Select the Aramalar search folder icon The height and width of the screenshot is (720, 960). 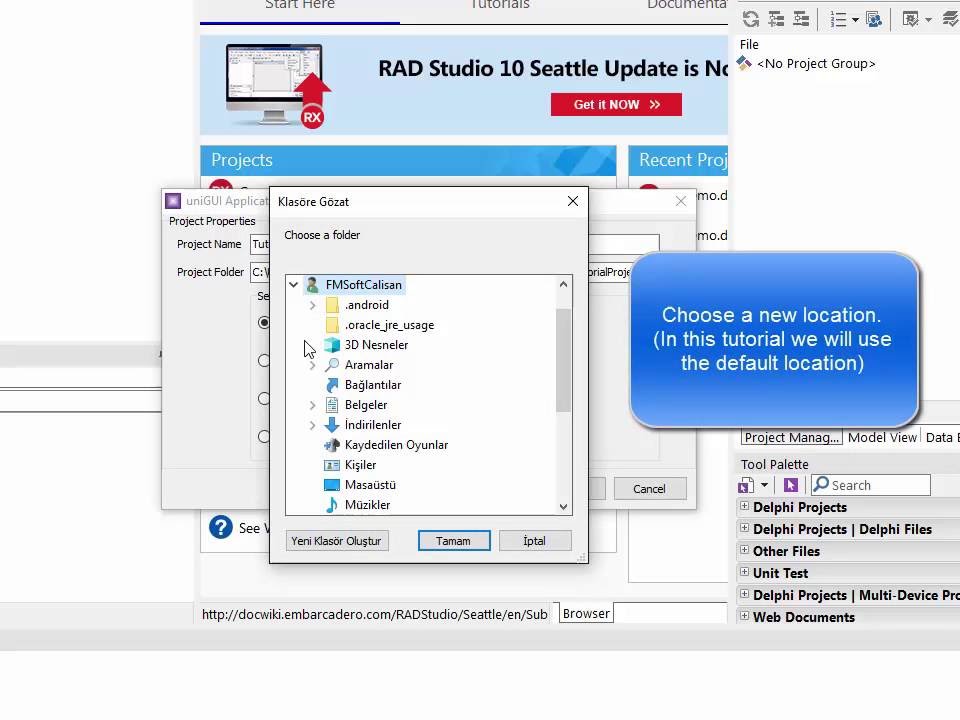(x=332, y=365)
